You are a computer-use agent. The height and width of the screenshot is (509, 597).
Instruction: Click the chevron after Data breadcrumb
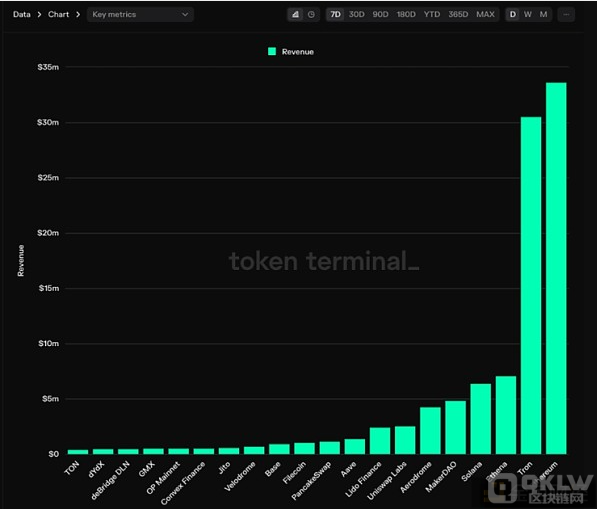[39, 14]
